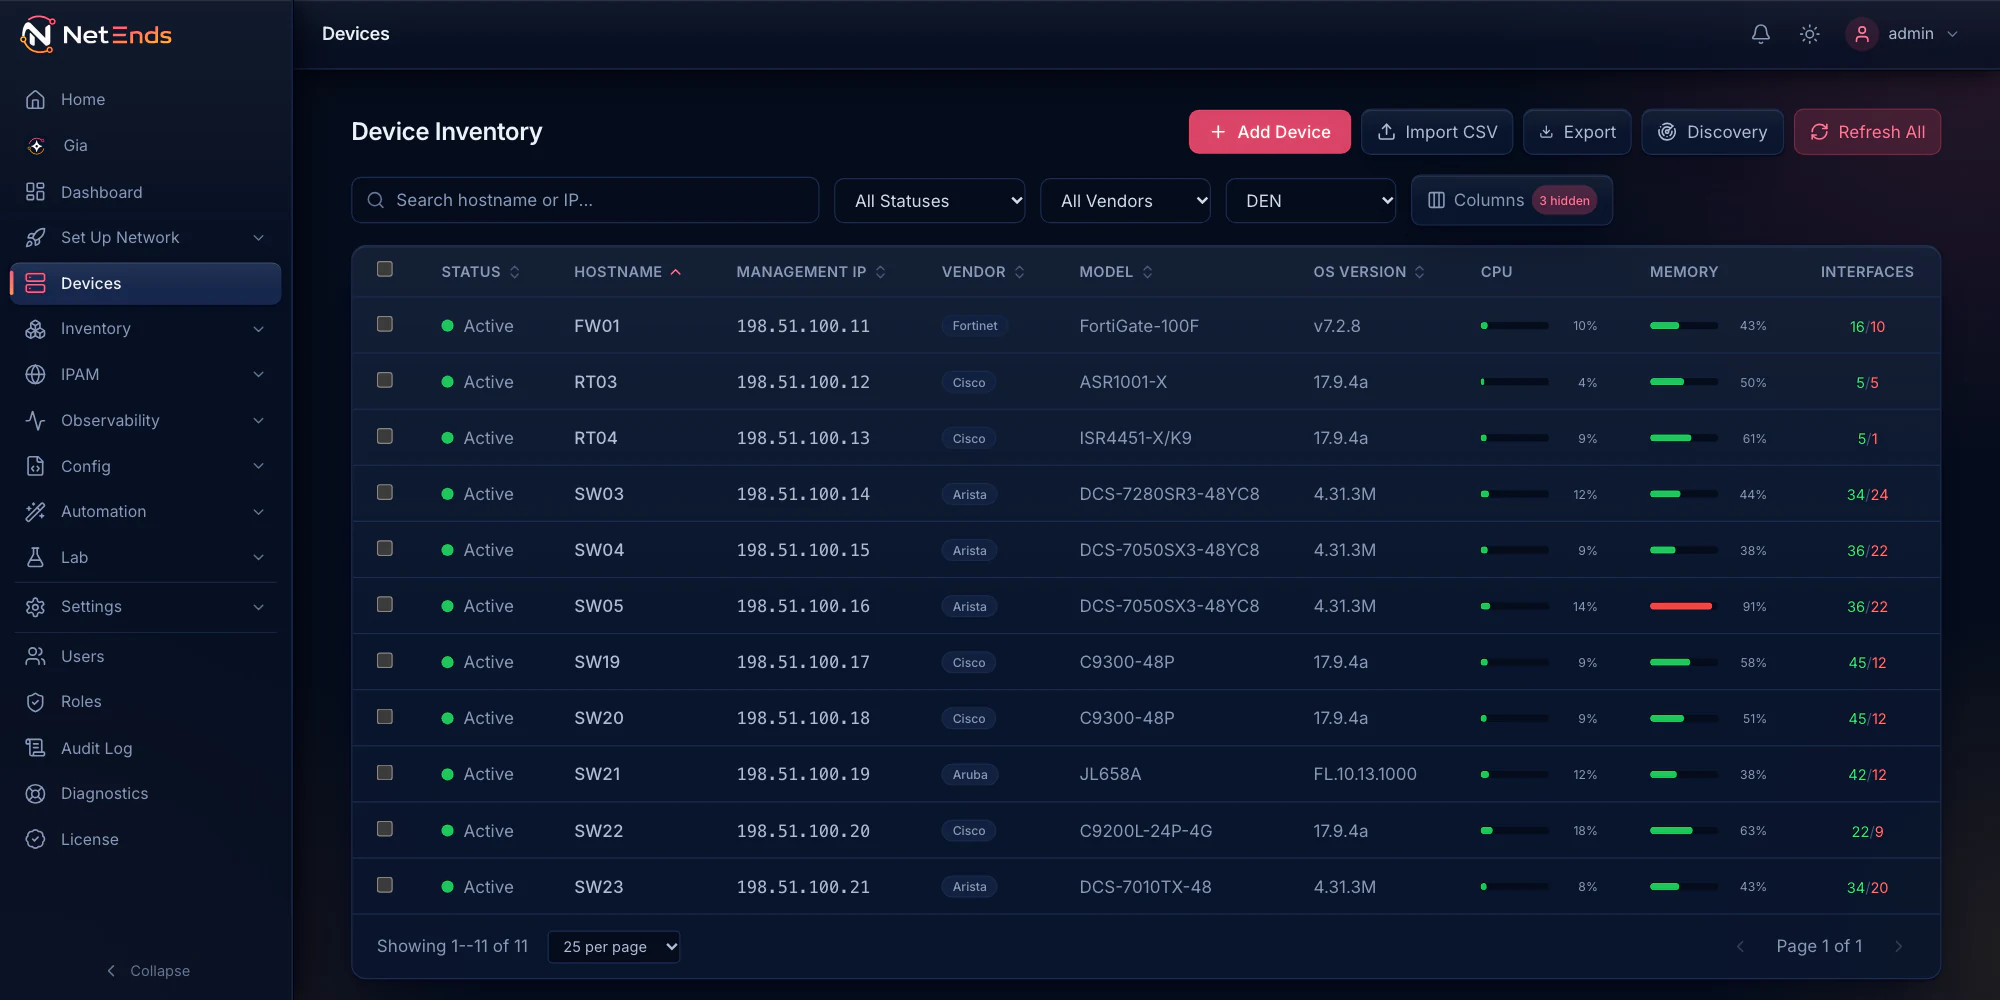Expand the Observability sidebar section

coord(146,421)
